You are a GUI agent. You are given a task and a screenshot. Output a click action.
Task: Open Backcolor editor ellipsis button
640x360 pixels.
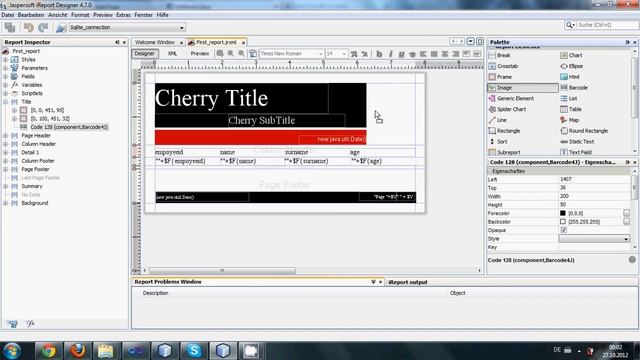click(627, 222)
